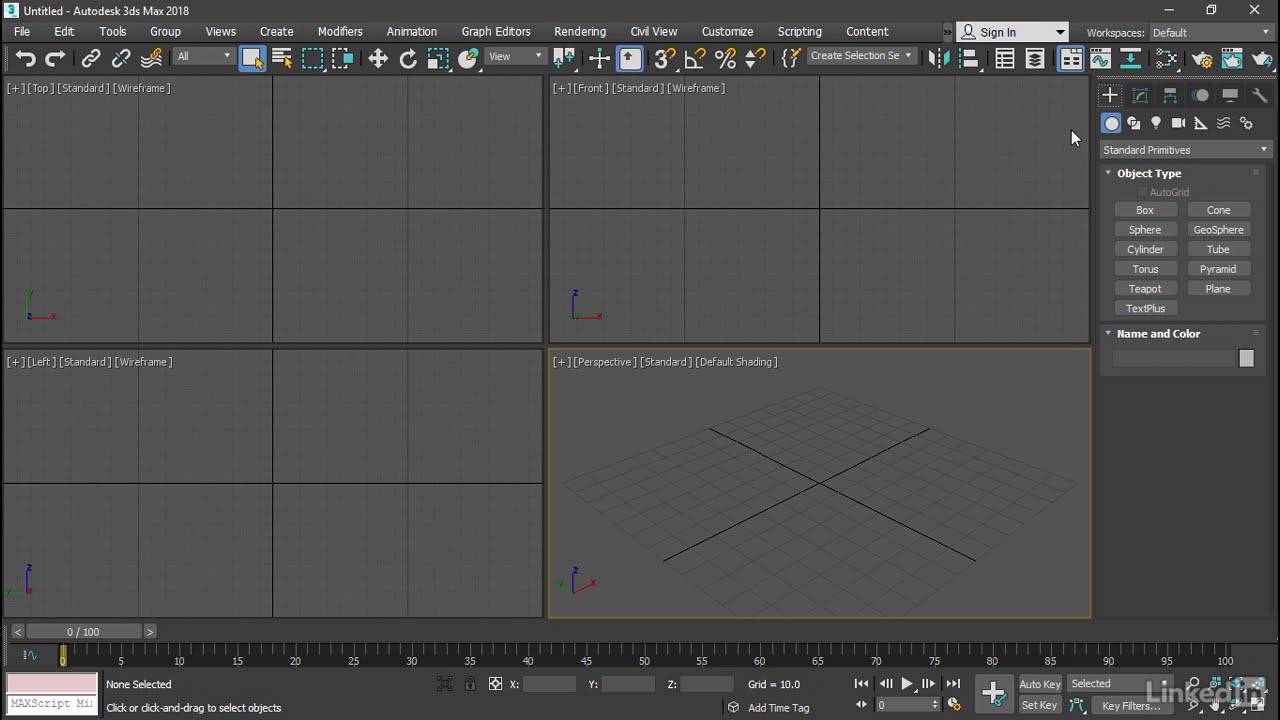Open the Scene Explorer toggle icon
The height and width of the screenshot is (720, 1280).
click(x=1005, y=59)
